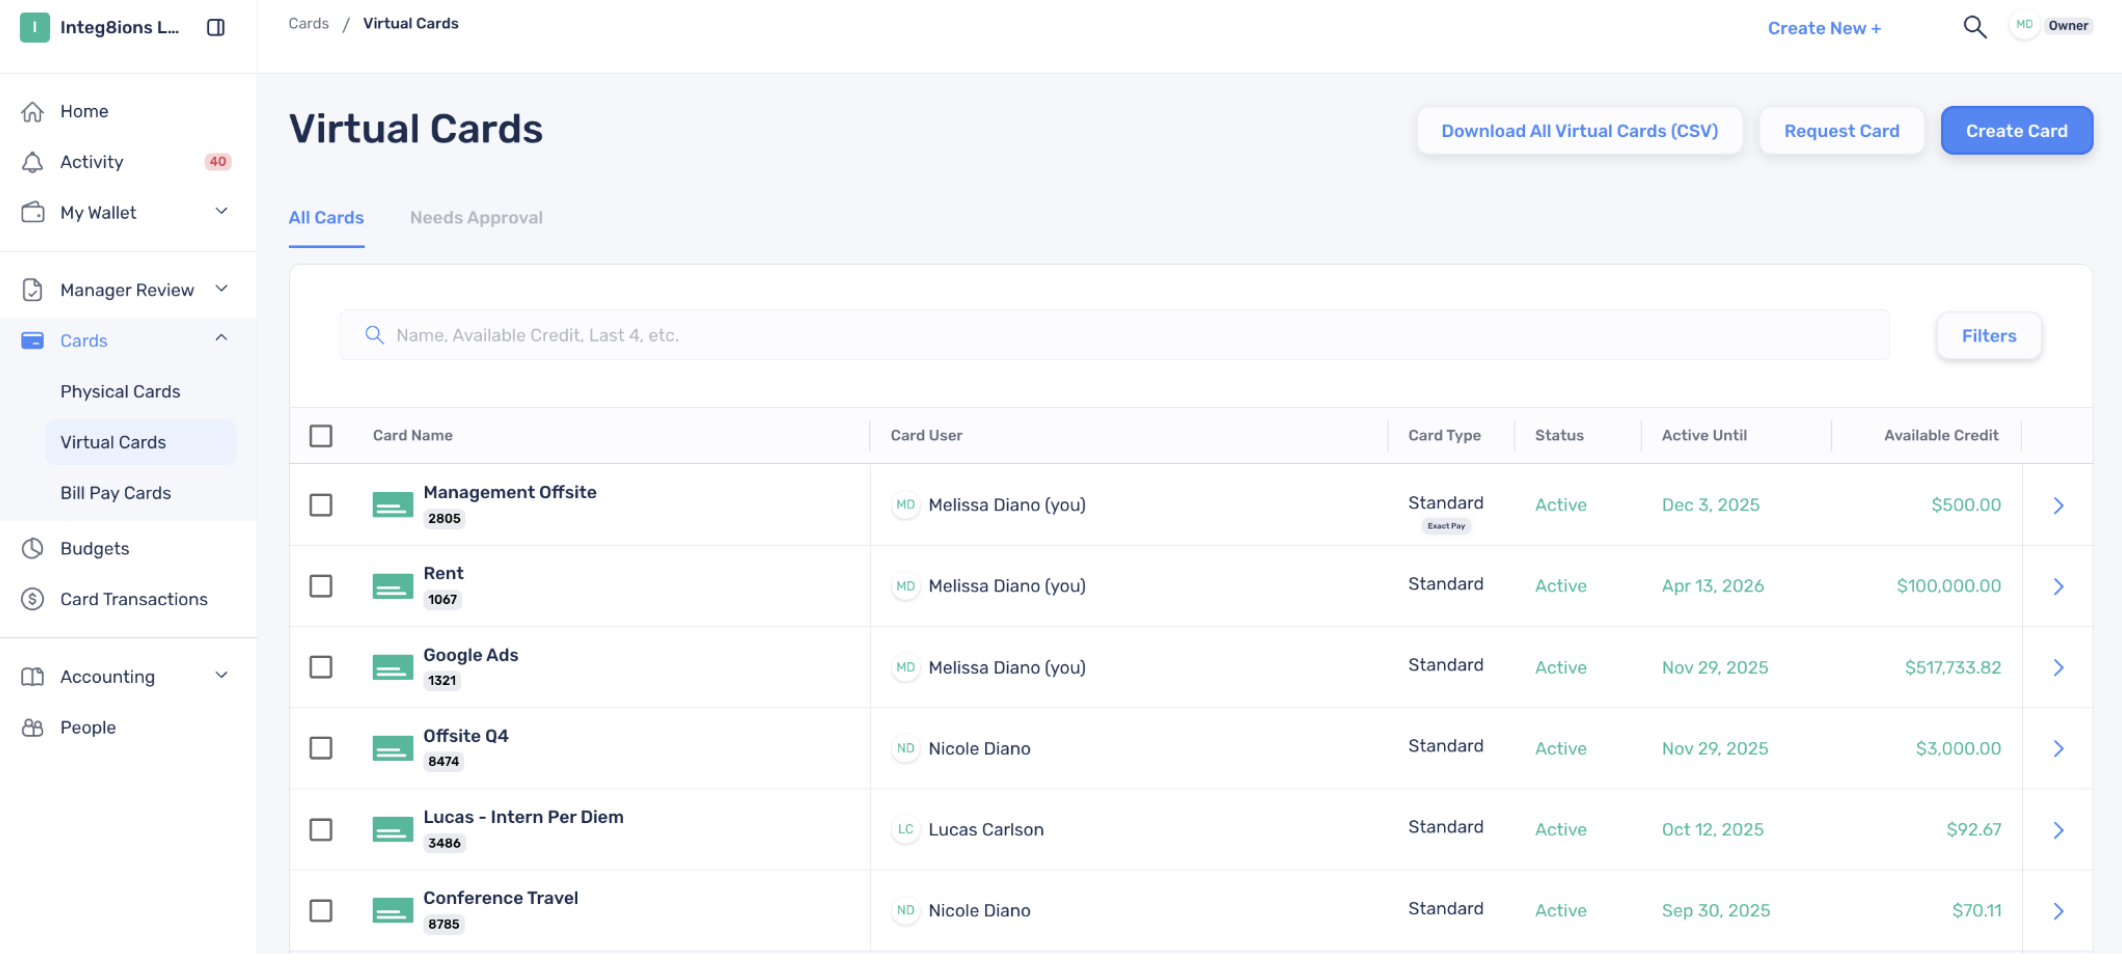Sort by Available Credit column header

1940,435
